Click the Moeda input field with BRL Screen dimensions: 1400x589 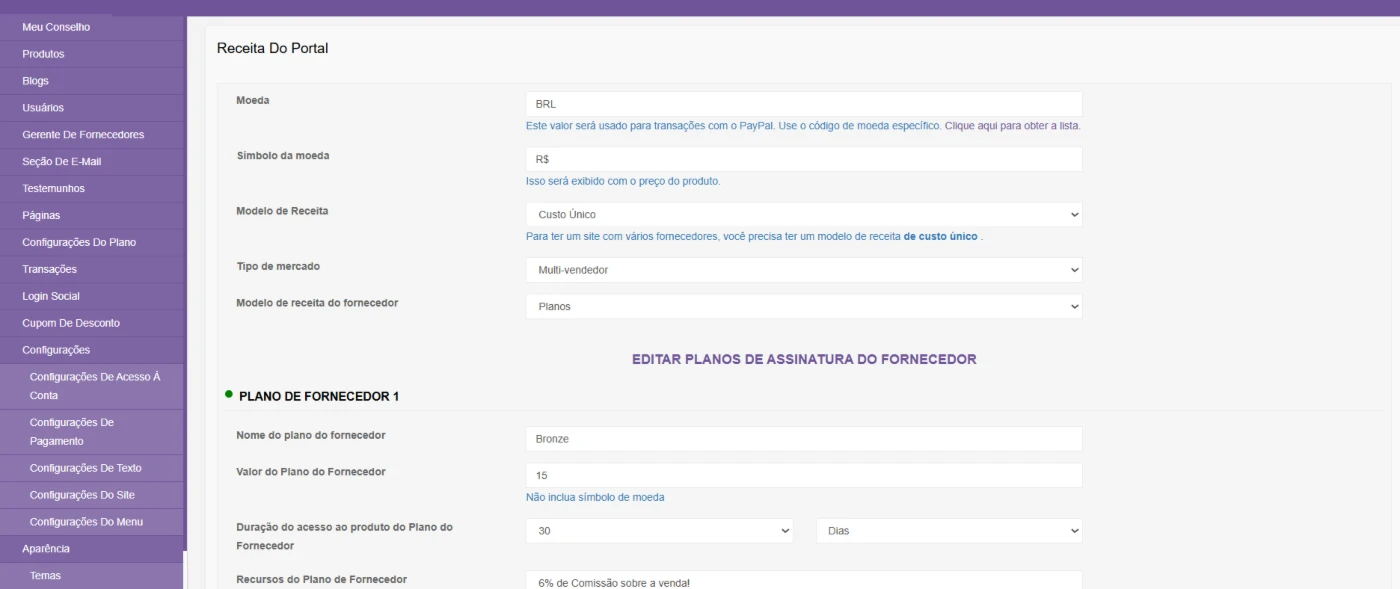(x=804, y=104)
